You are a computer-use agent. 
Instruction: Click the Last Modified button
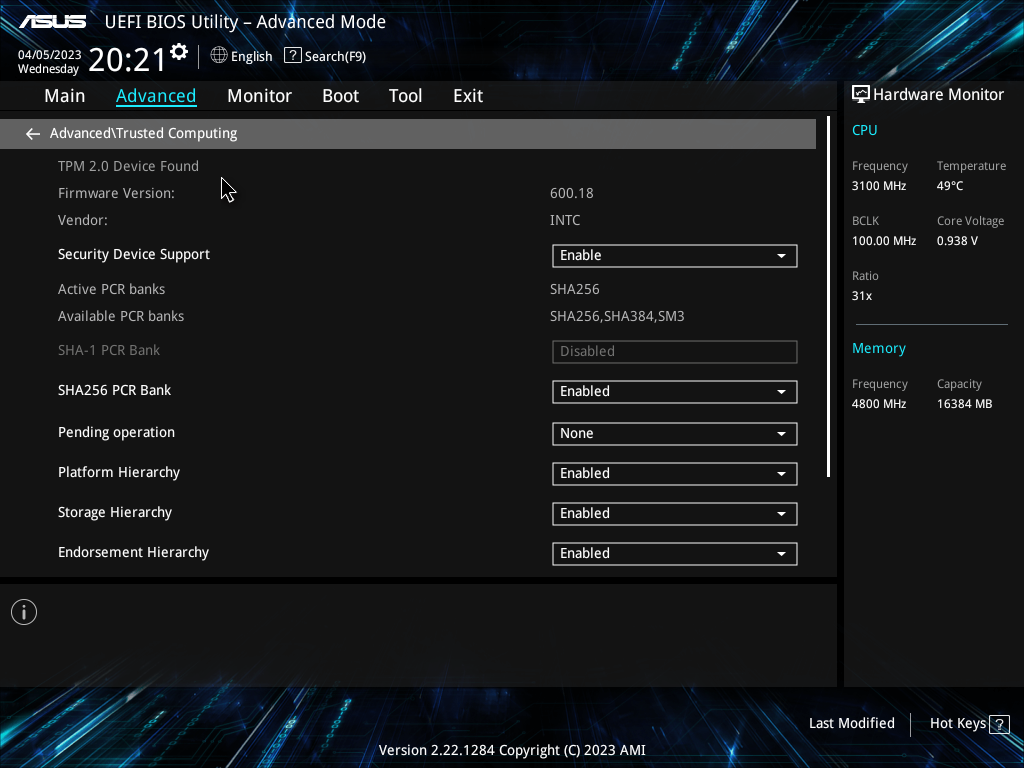click(x=851, y=723)
